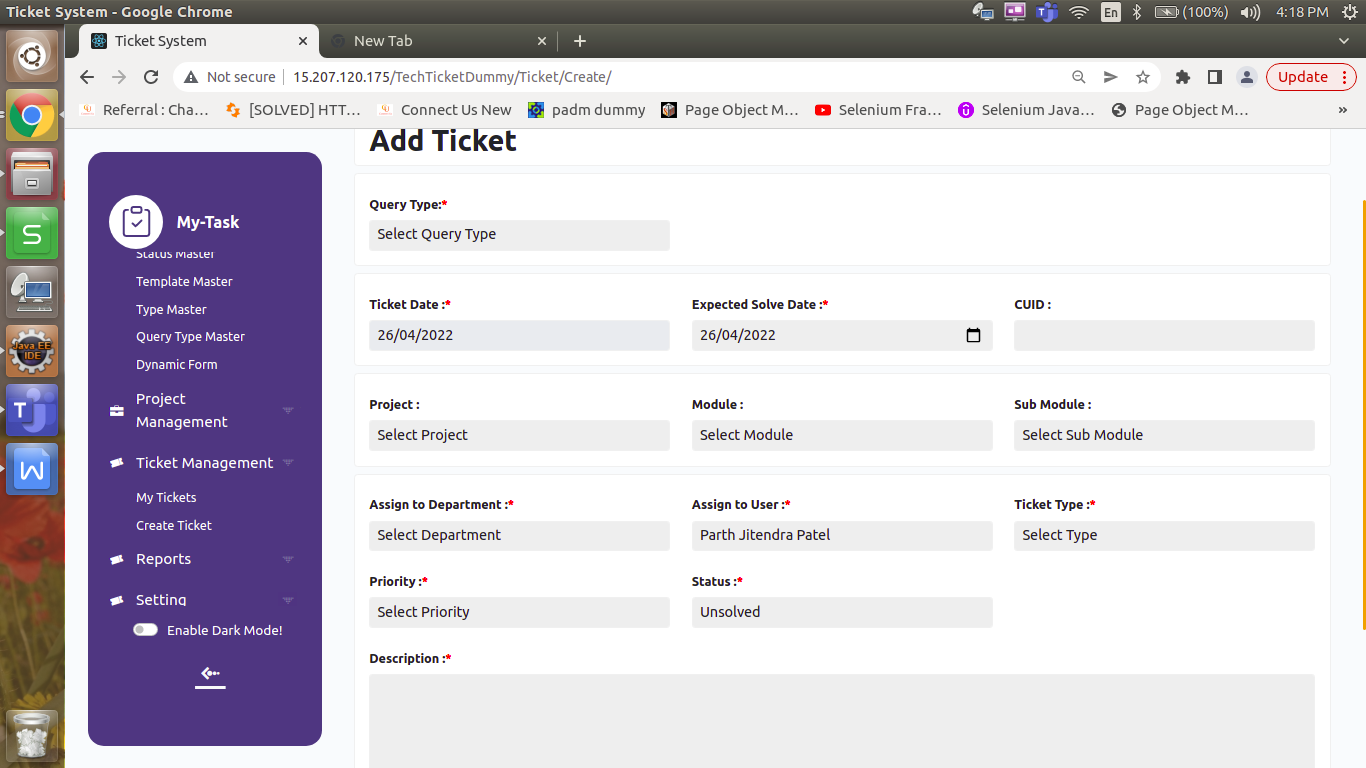
Task: Collapse the Ticket Management menu arrow
Action: (288, 463)
